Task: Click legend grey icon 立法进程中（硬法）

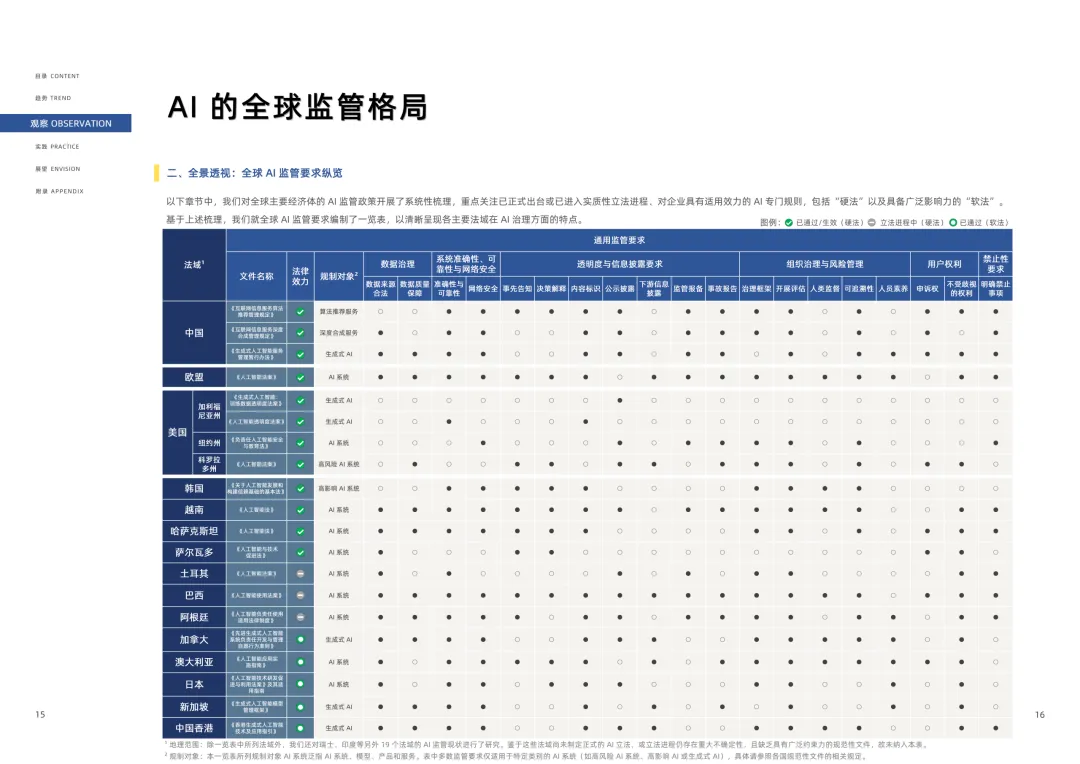Action: click(871, 223)
